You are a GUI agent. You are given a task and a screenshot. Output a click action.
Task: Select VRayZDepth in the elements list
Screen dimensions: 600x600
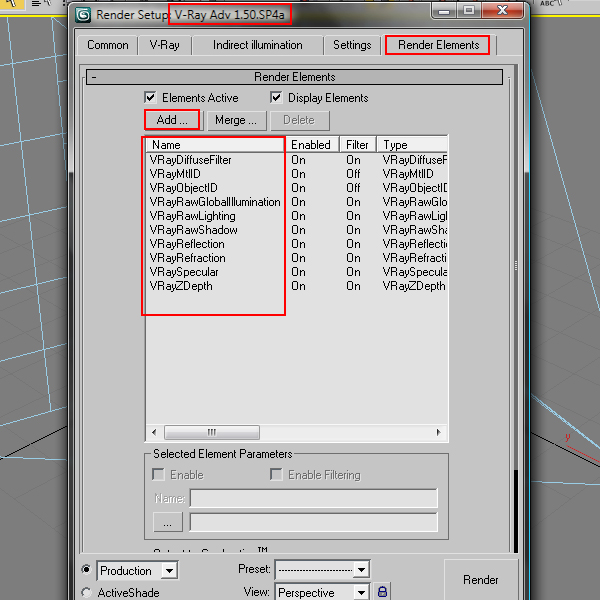[181, 286]
